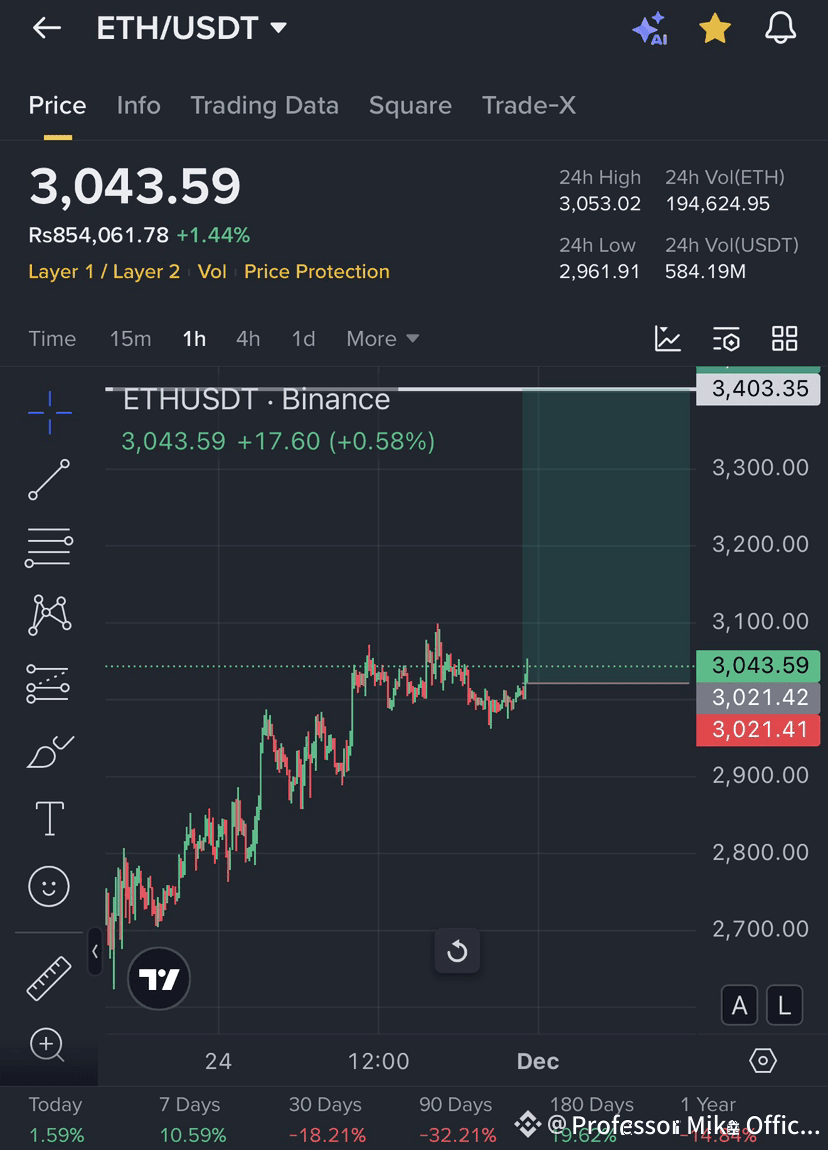Switch to the Price tab
The height and width of the screenshot is (1150, 828).
click(57, 106)
